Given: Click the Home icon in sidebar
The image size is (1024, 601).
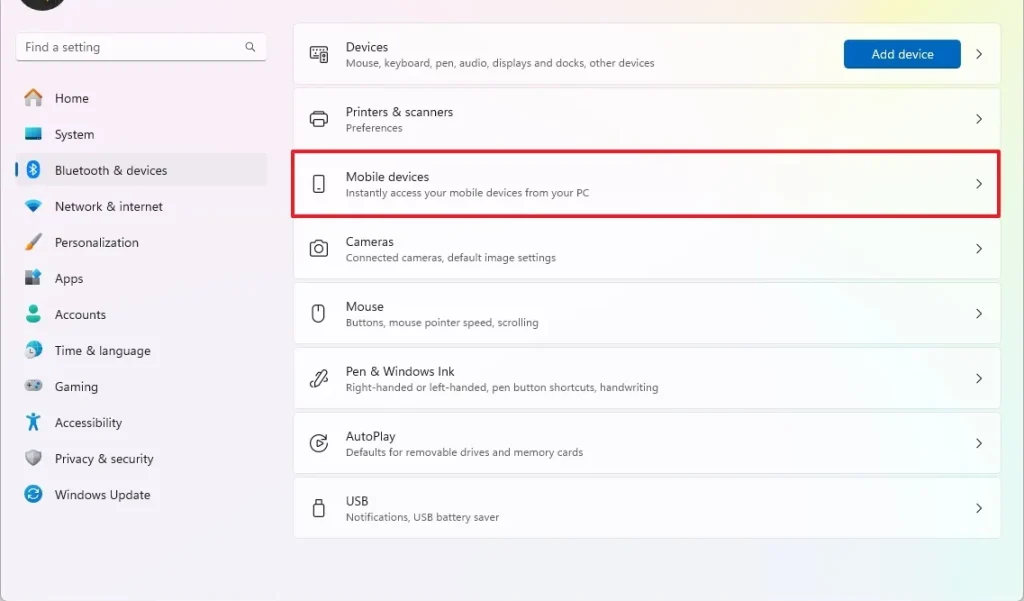Looking at the screenshot, I should [x=33, y=97].
